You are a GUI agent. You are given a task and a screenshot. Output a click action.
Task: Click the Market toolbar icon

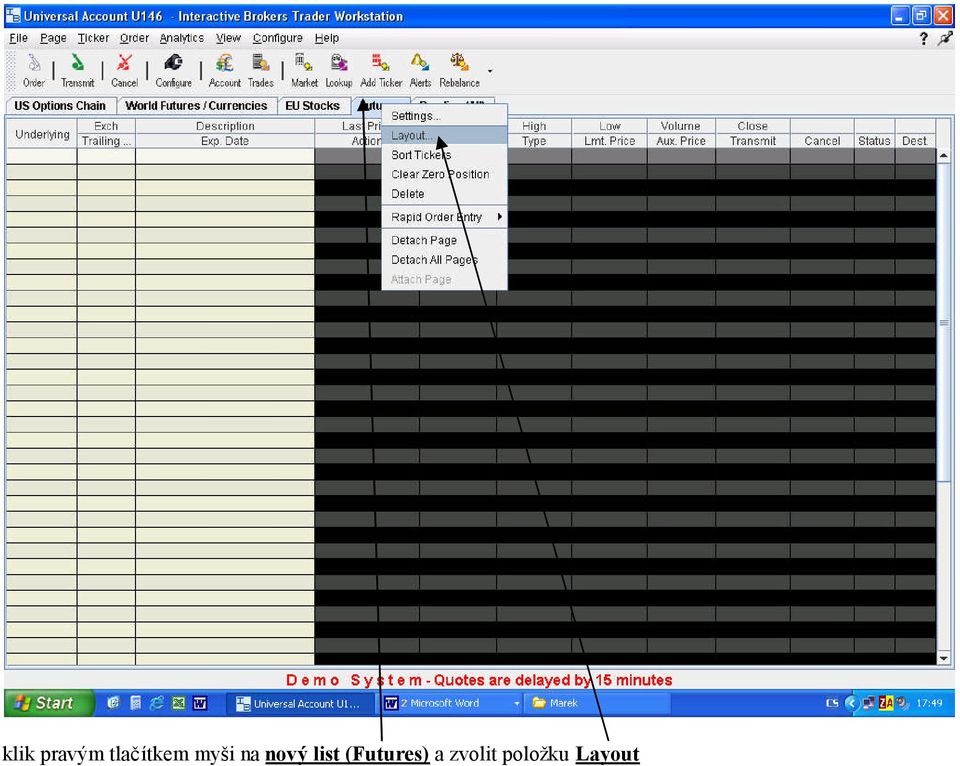pos(304,70)
